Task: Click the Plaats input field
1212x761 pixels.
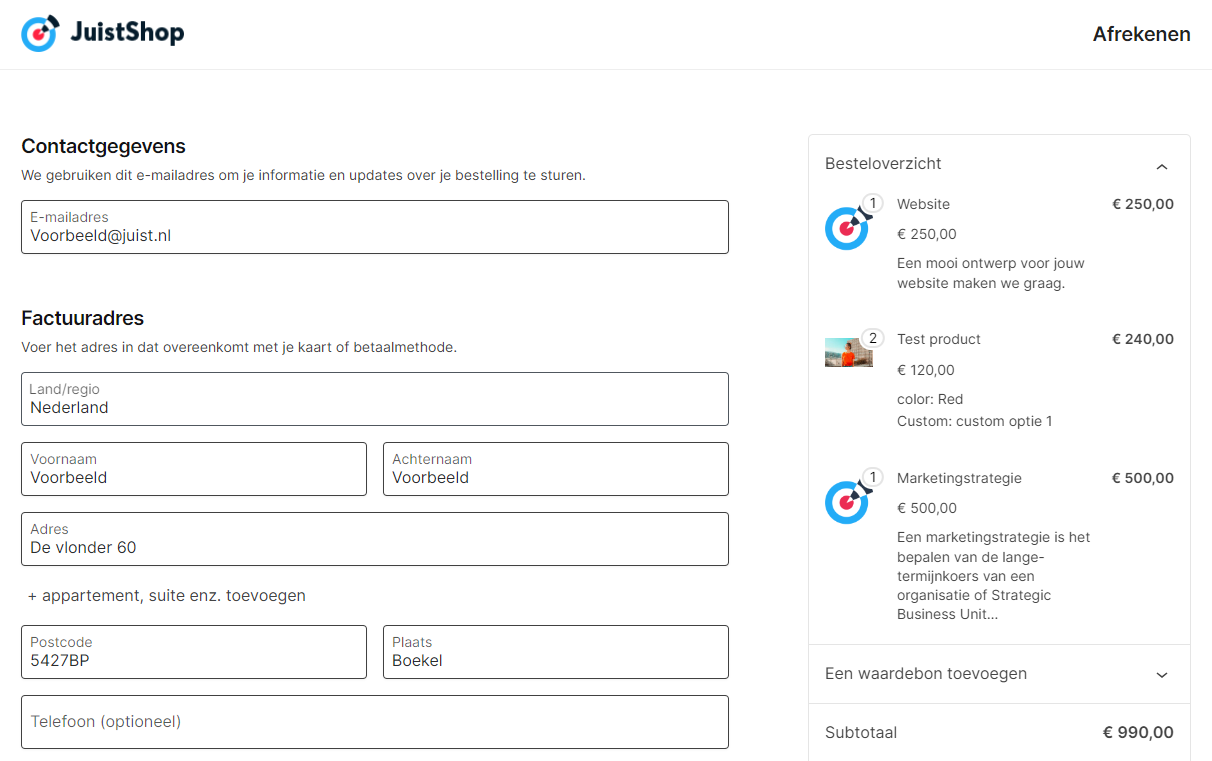Action: pos(555,652)
